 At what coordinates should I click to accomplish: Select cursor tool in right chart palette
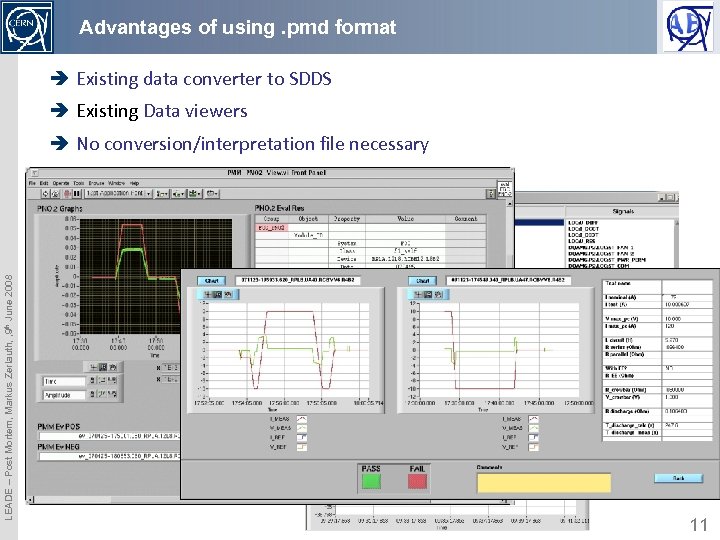click(x=418, y=294)
